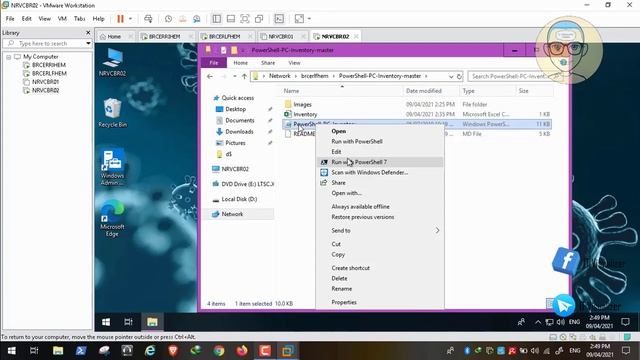Take a snapshot of this virtual machine
This screenshot has height=360, width=640.
click(168, 19)
